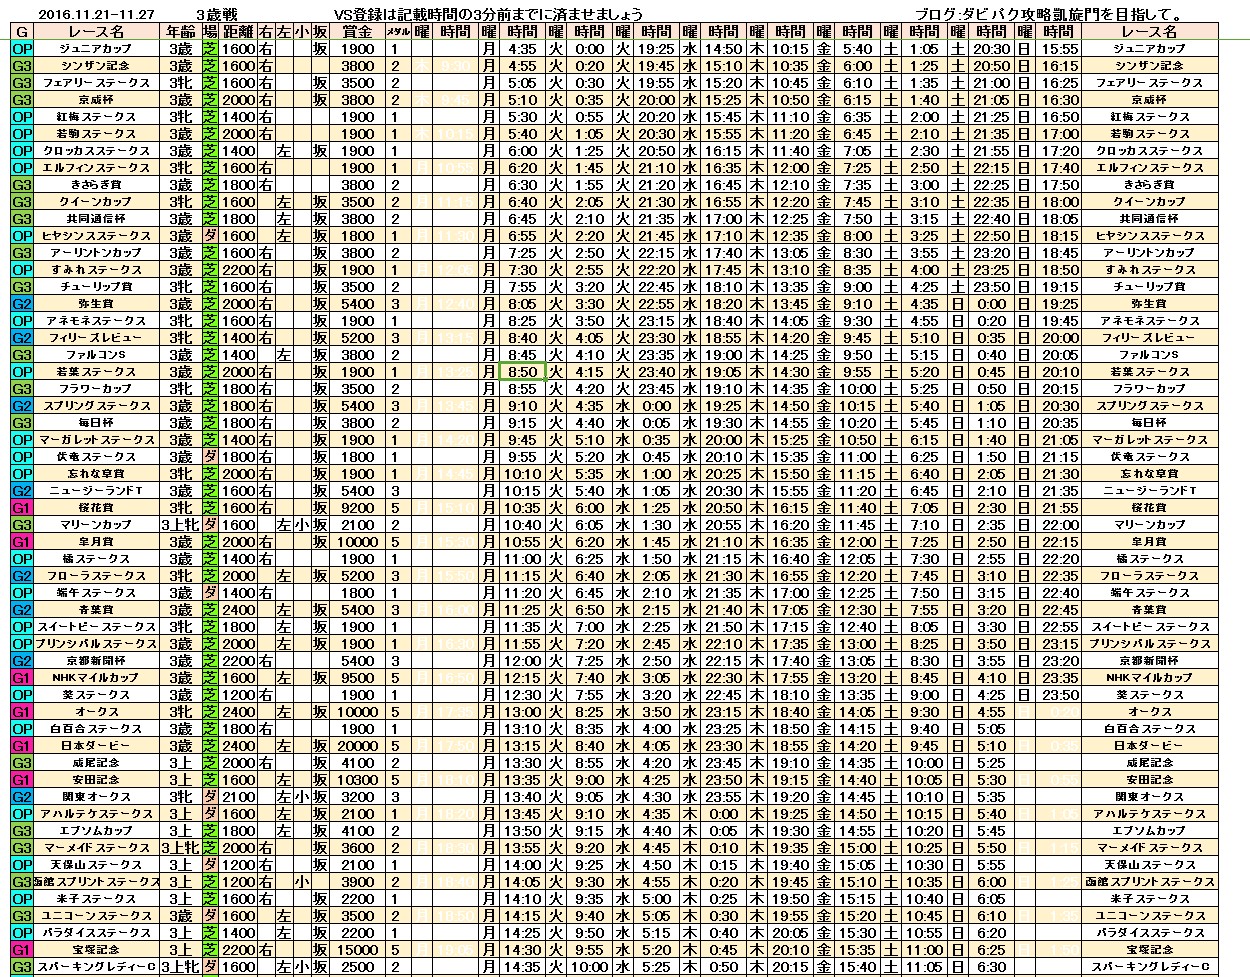
Task: Select the ダ surface cell in 天保山ステークス row
Action: point(210,865)
